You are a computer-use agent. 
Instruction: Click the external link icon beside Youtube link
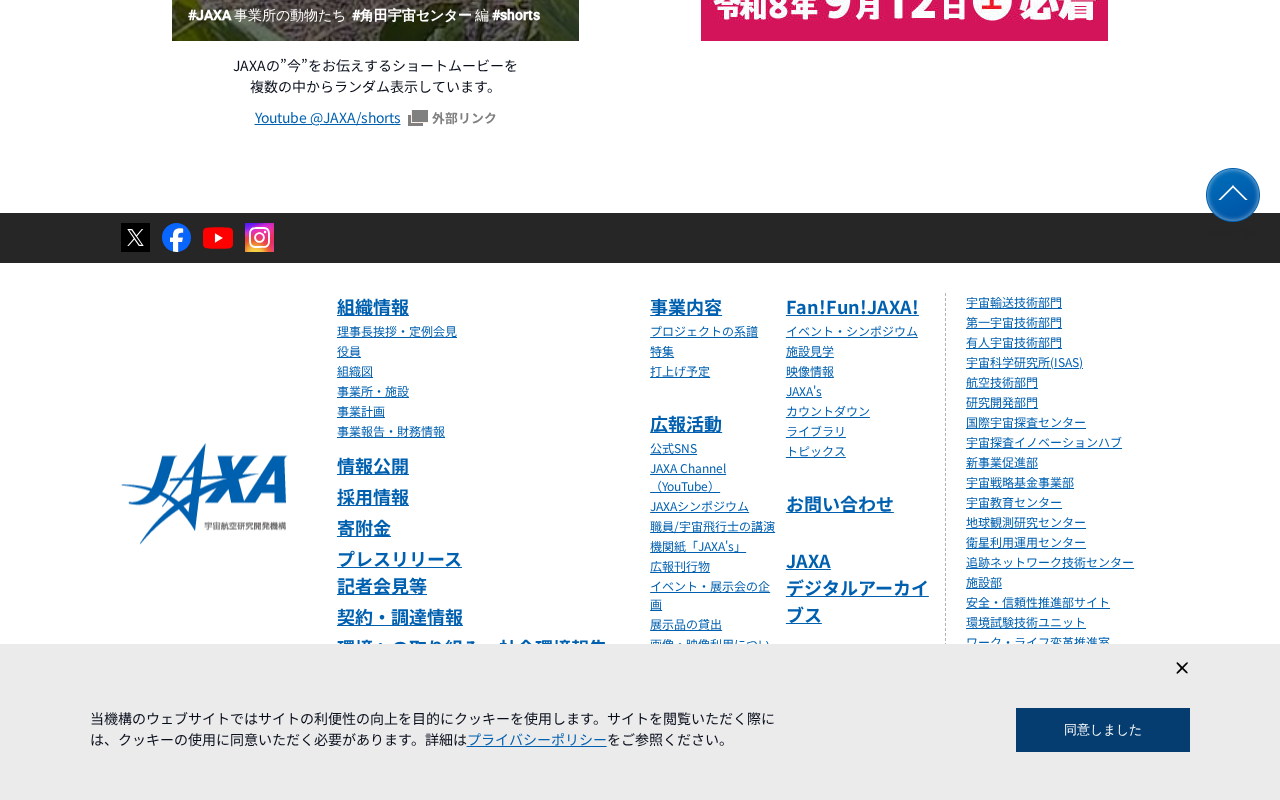tap(418, 118)
